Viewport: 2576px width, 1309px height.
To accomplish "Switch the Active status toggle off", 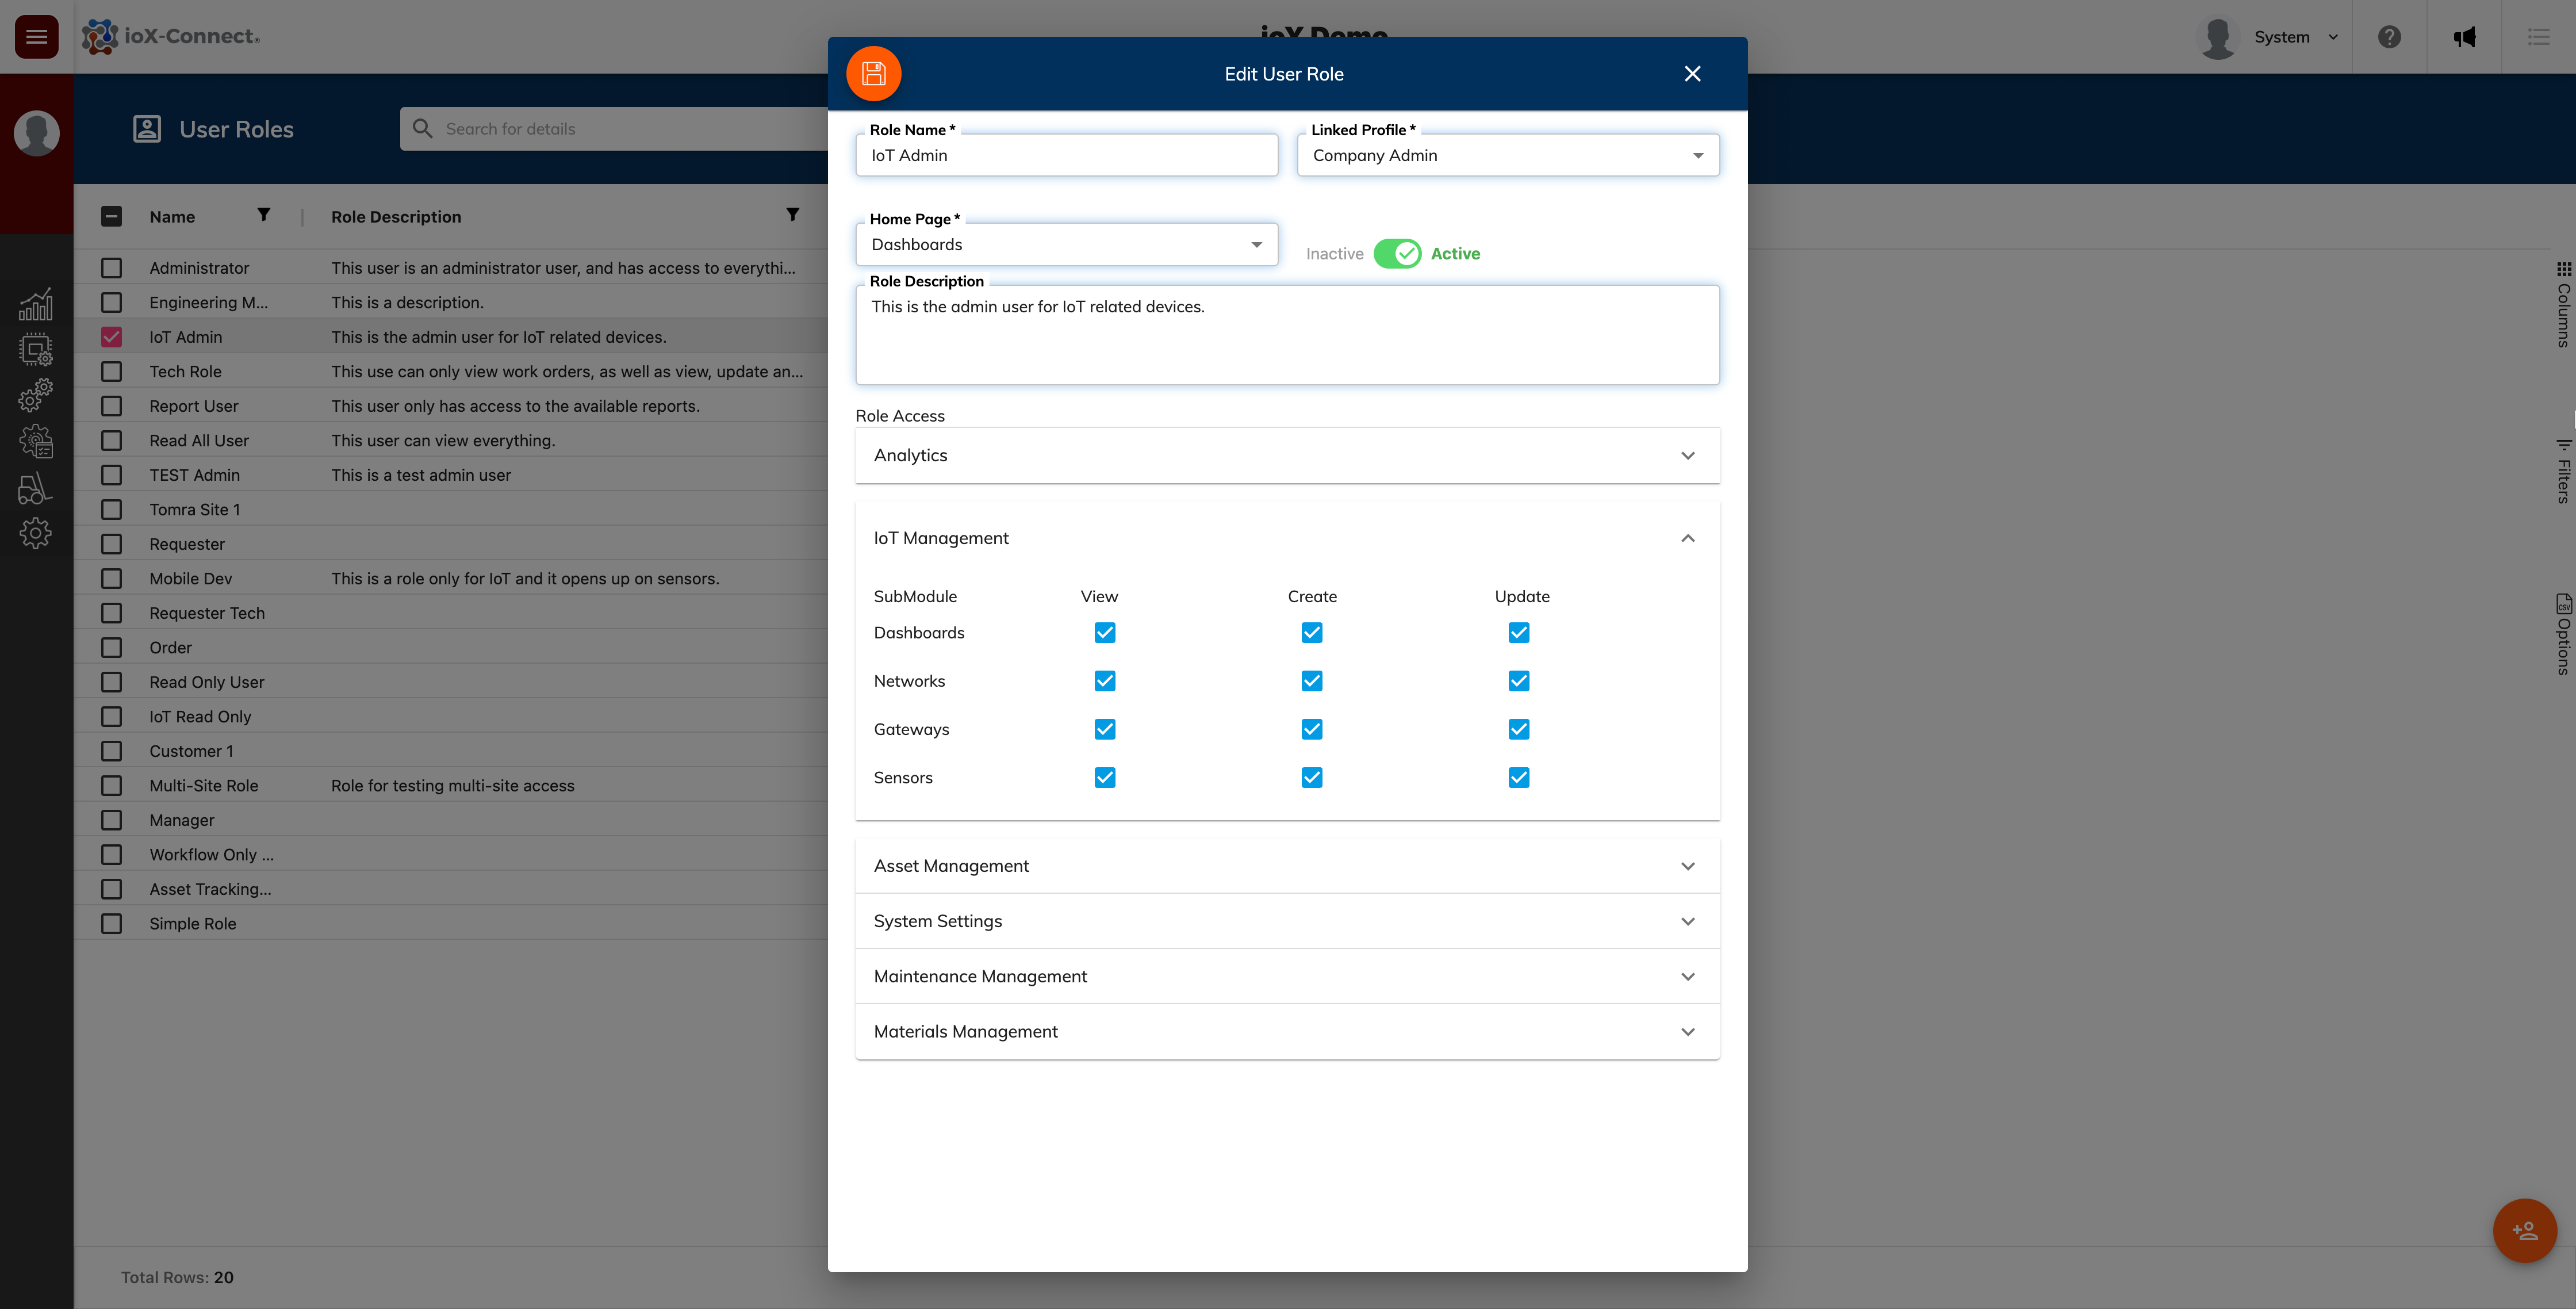I will click(x=1397, y=254).
